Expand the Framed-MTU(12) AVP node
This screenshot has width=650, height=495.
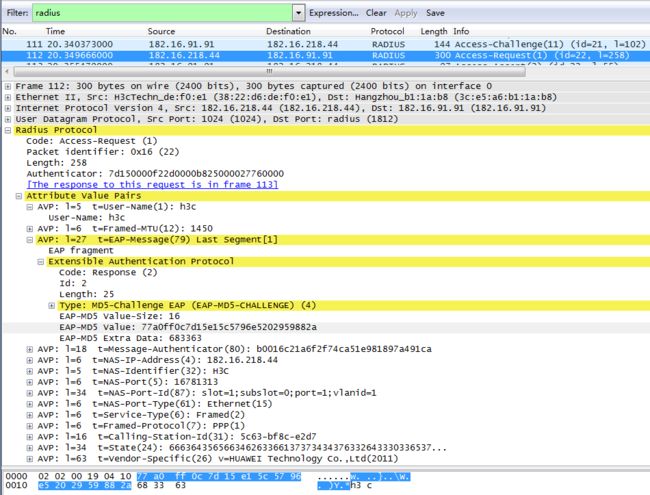pyautogui.click(x=29, y=229)
